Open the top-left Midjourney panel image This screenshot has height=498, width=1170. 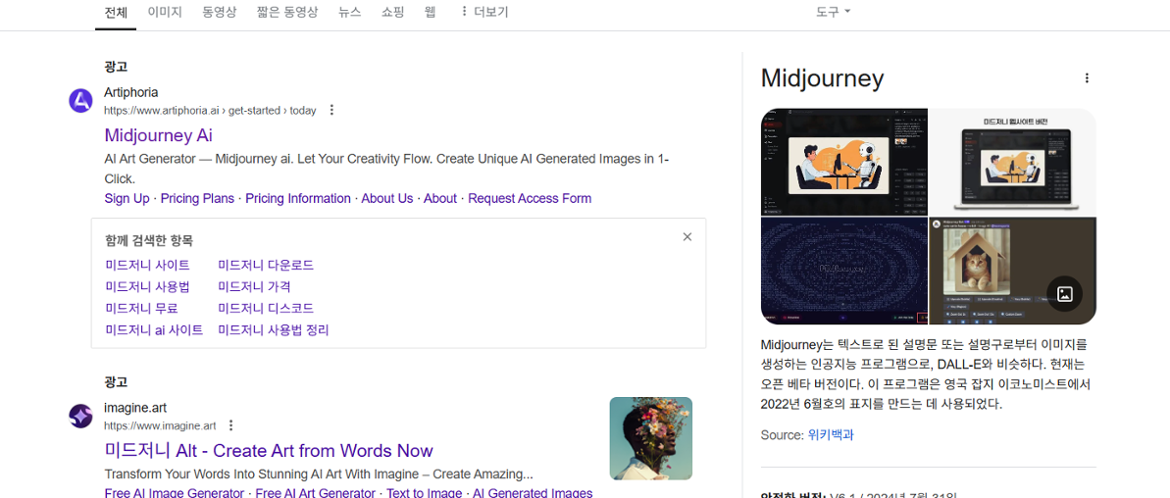click(x=844, y=161)
